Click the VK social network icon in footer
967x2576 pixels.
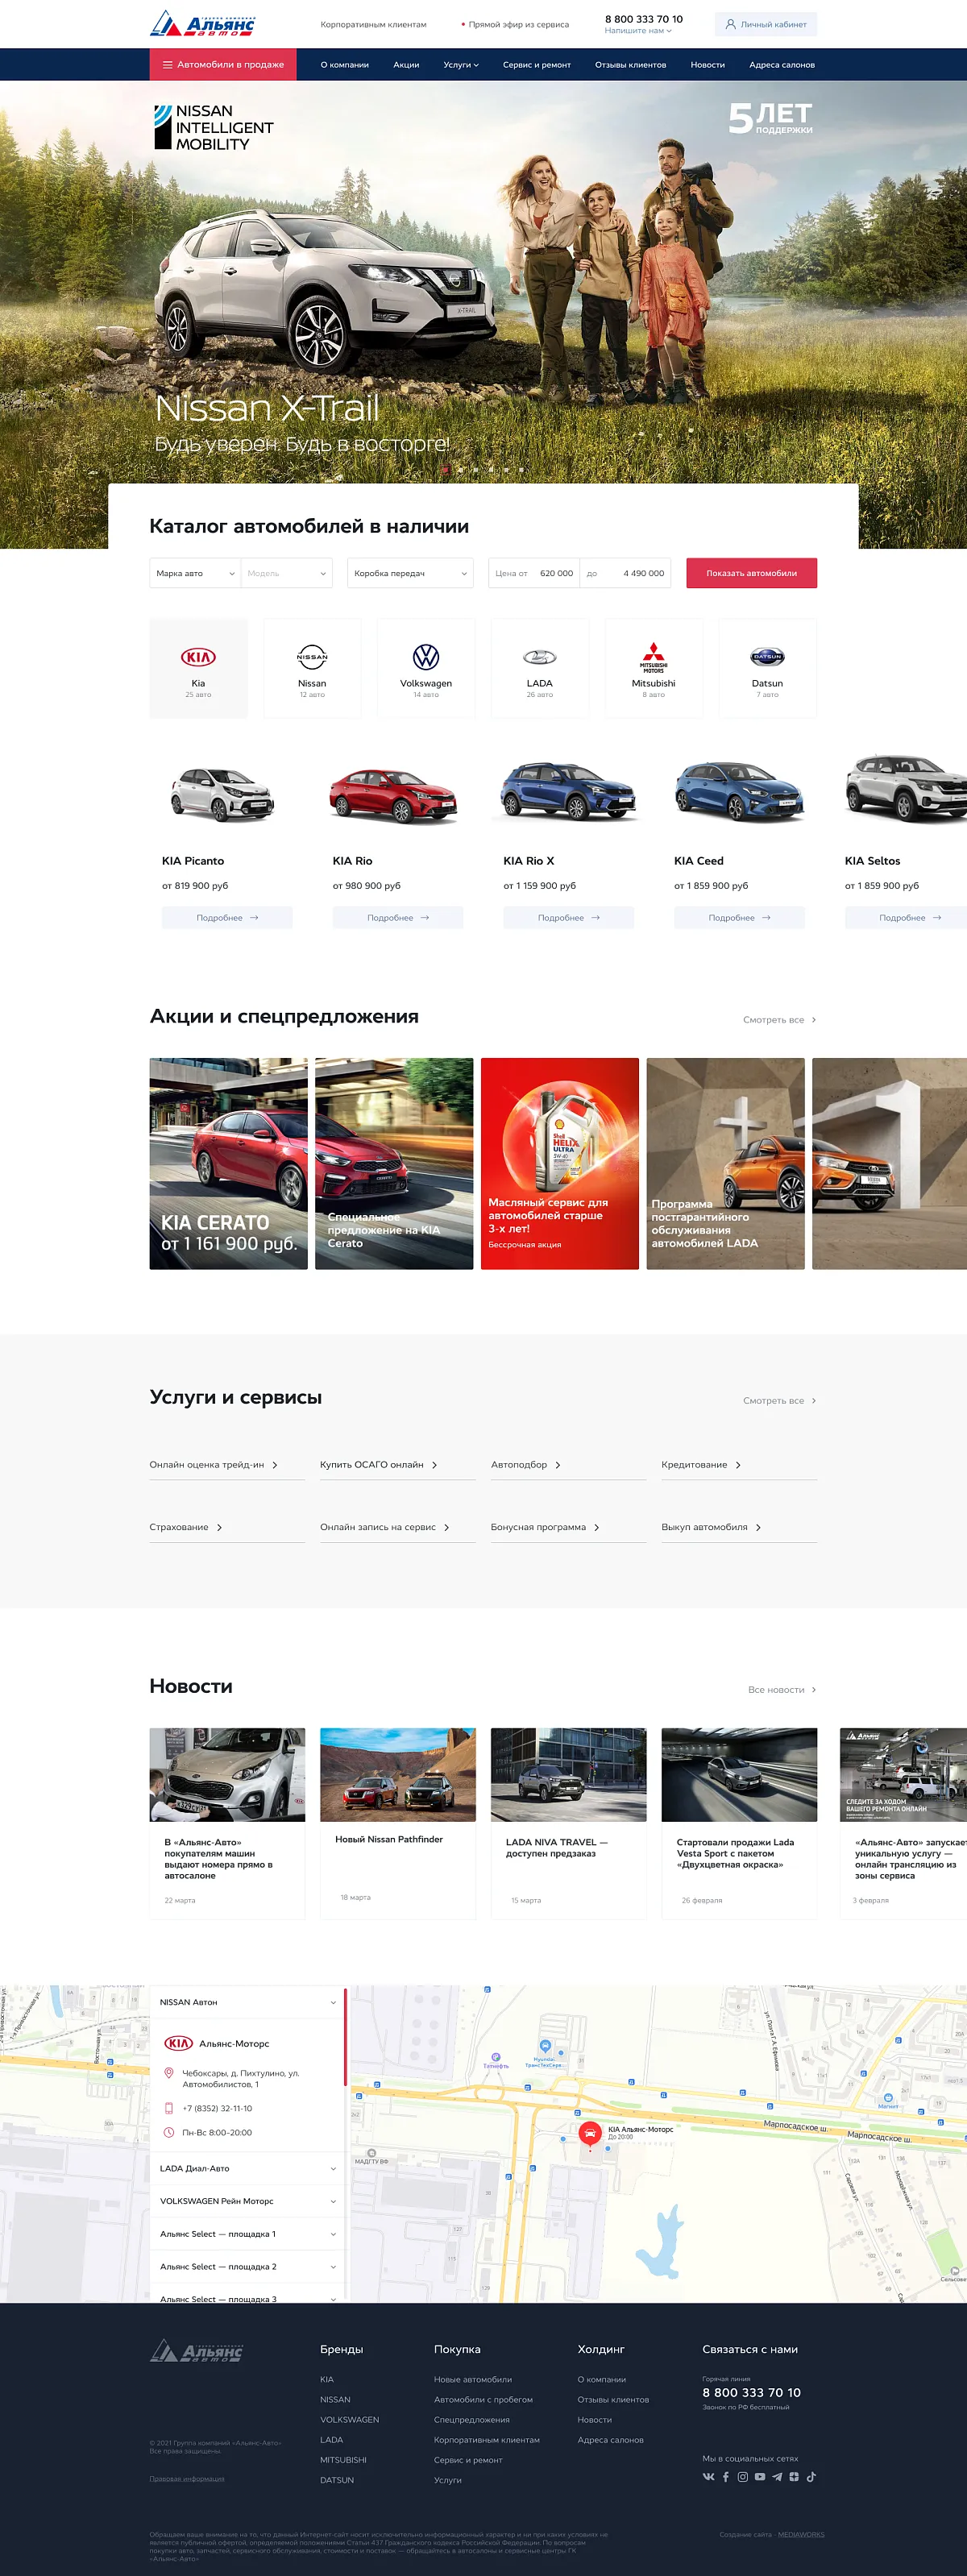(x=708, y=2476)
